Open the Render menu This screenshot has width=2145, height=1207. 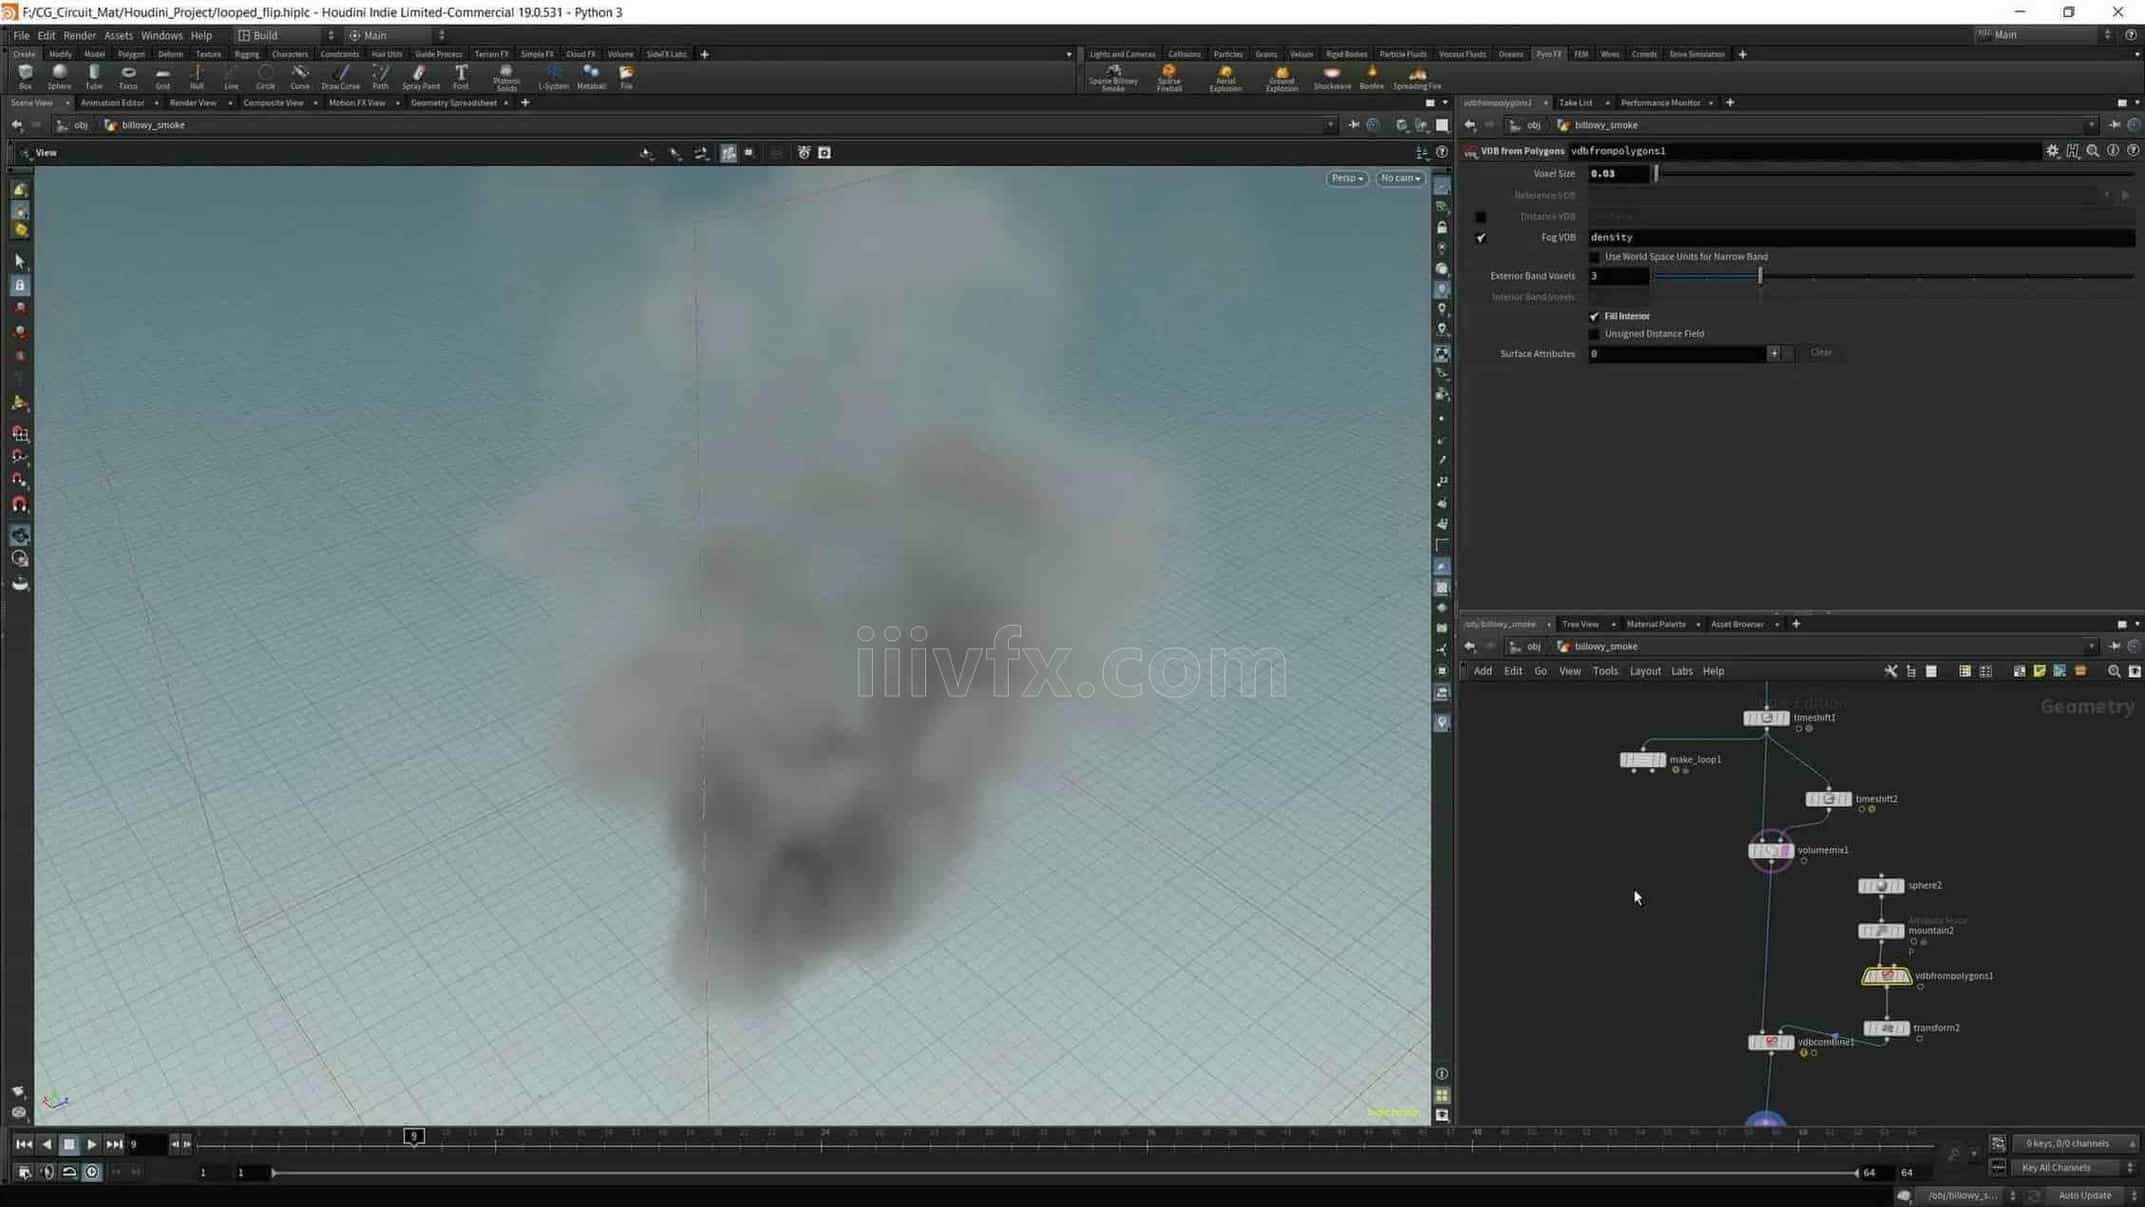pyautogui.click(x=79, y=35)
